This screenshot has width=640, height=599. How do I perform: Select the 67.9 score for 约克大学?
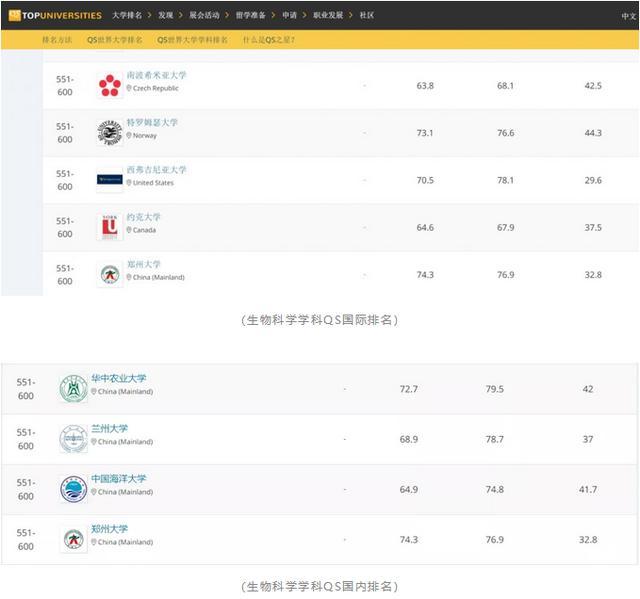tap(505, 228)
